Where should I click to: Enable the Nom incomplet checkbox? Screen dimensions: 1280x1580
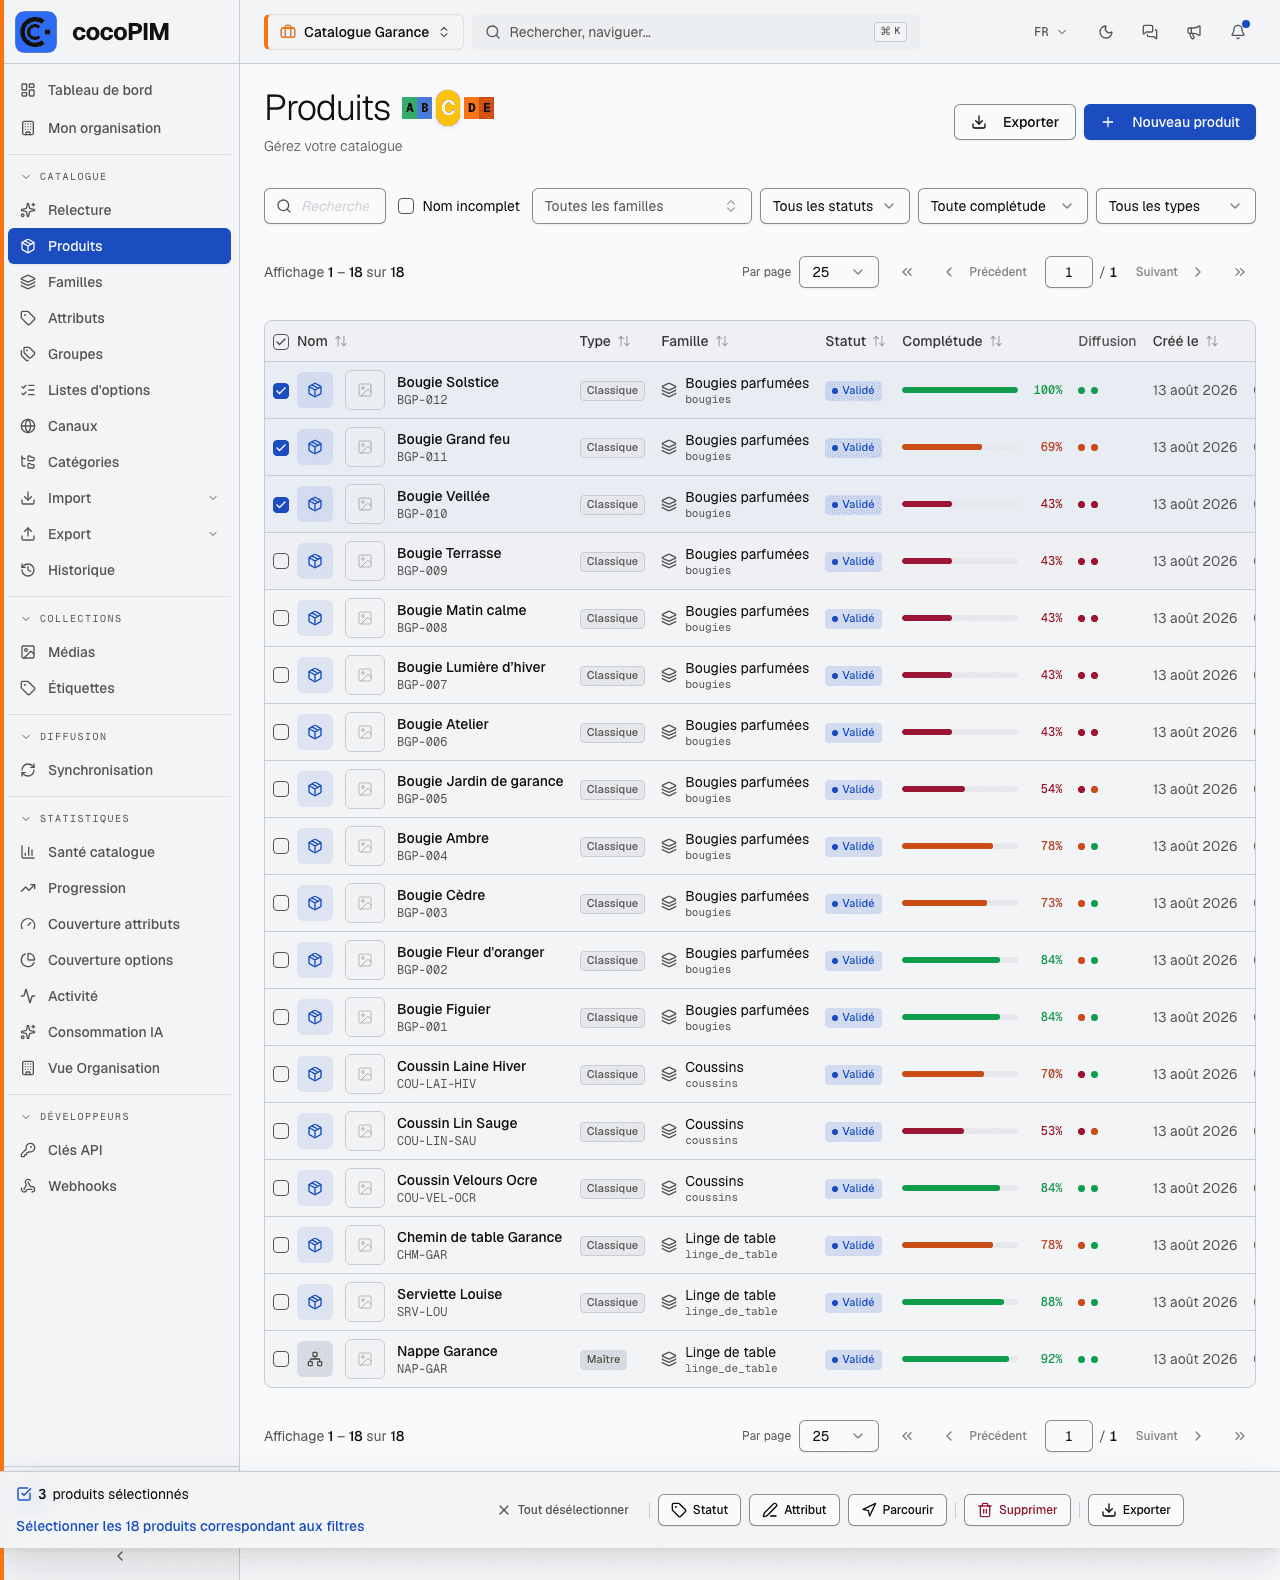click(406, 206)
